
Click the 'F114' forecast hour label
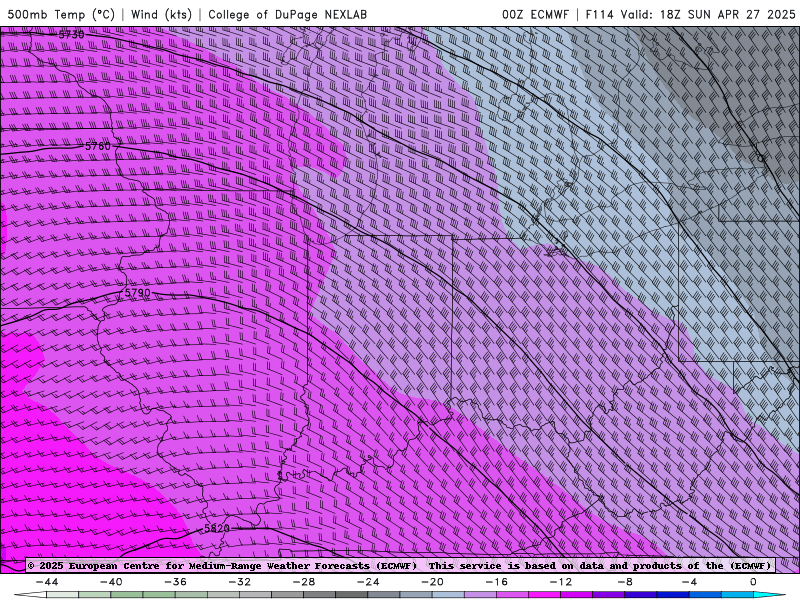pyautogui.click(x=599, y=14)
